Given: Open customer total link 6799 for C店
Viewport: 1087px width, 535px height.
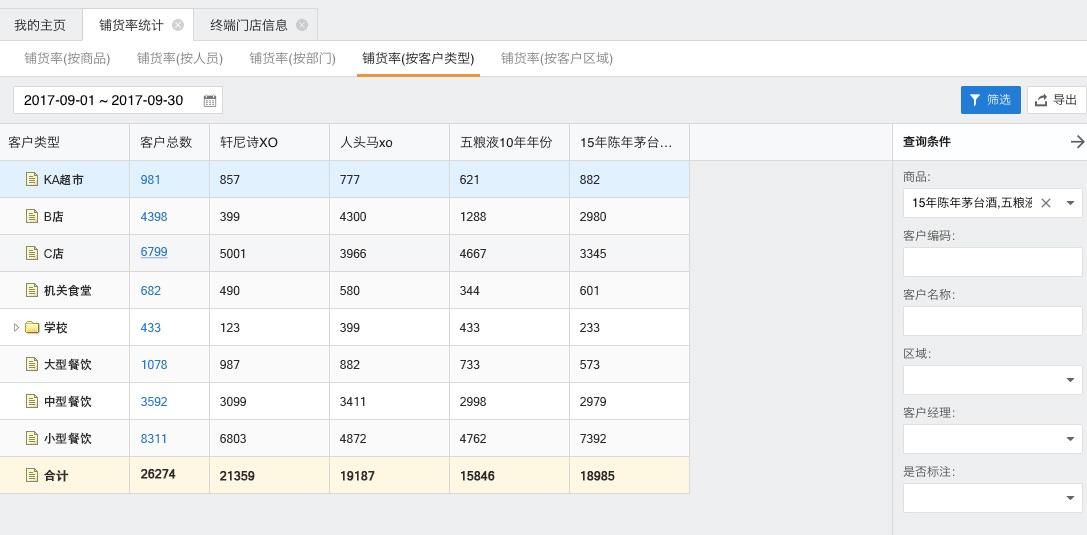Looking at the screenshot, I should (x=154, y=253).
